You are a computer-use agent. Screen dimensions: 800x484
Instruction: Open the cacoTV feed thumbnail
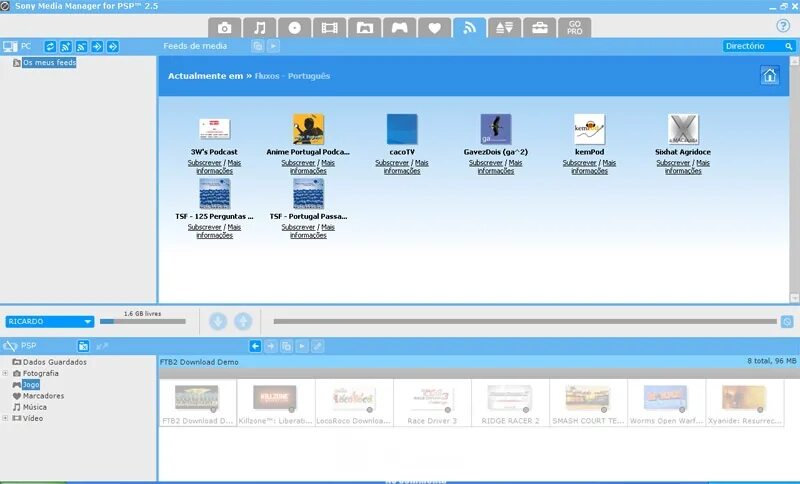[402, 129]
